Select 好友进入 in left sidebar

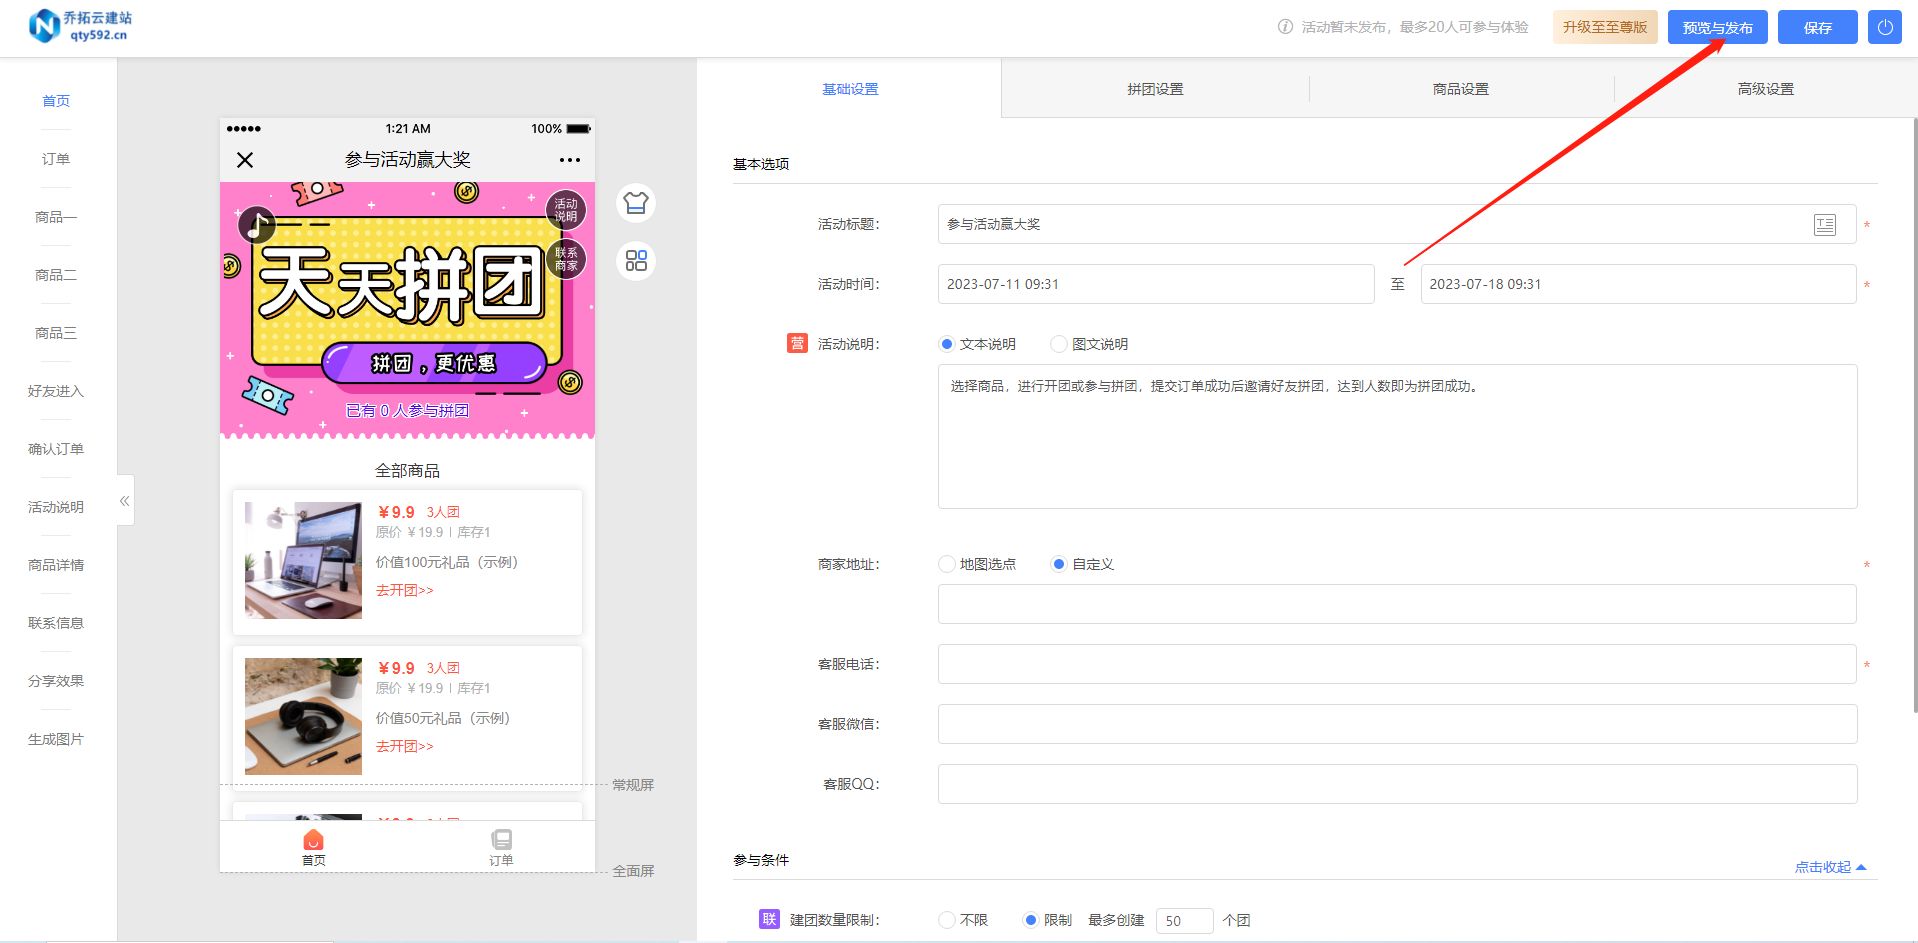(56, 391)
